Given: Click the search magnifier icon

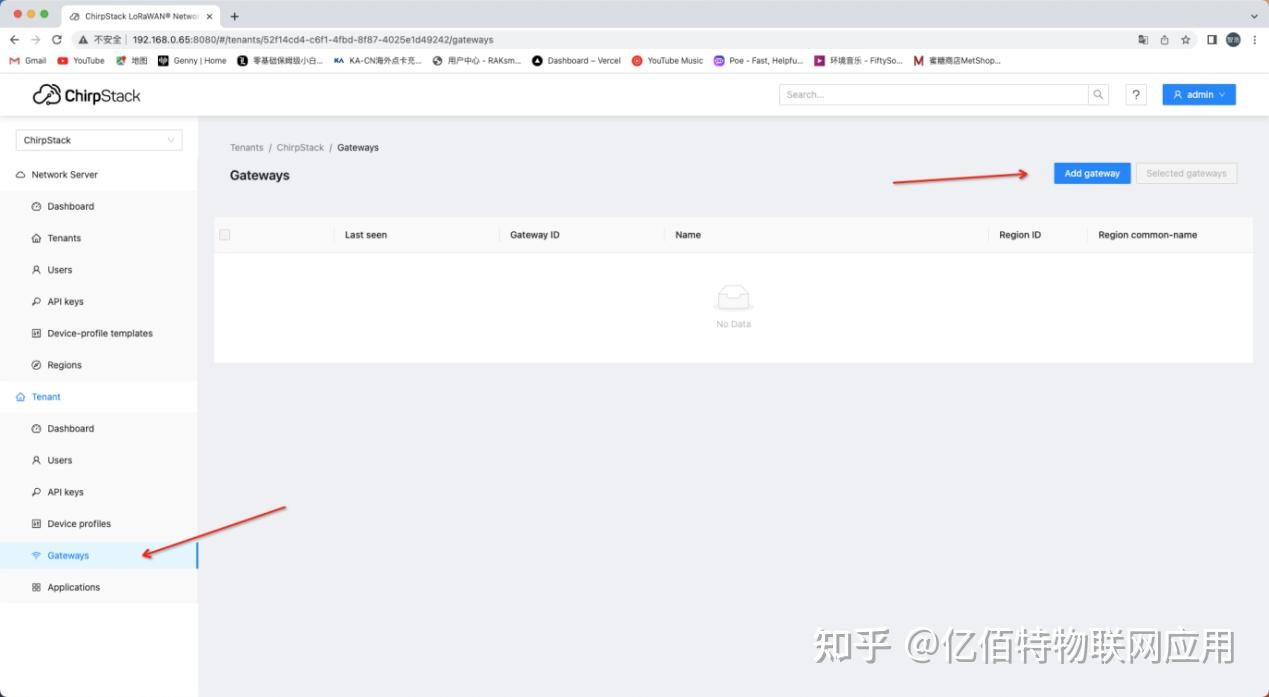Looking at the screenshot, I should pyautogui.click(x=1098, y=94).
